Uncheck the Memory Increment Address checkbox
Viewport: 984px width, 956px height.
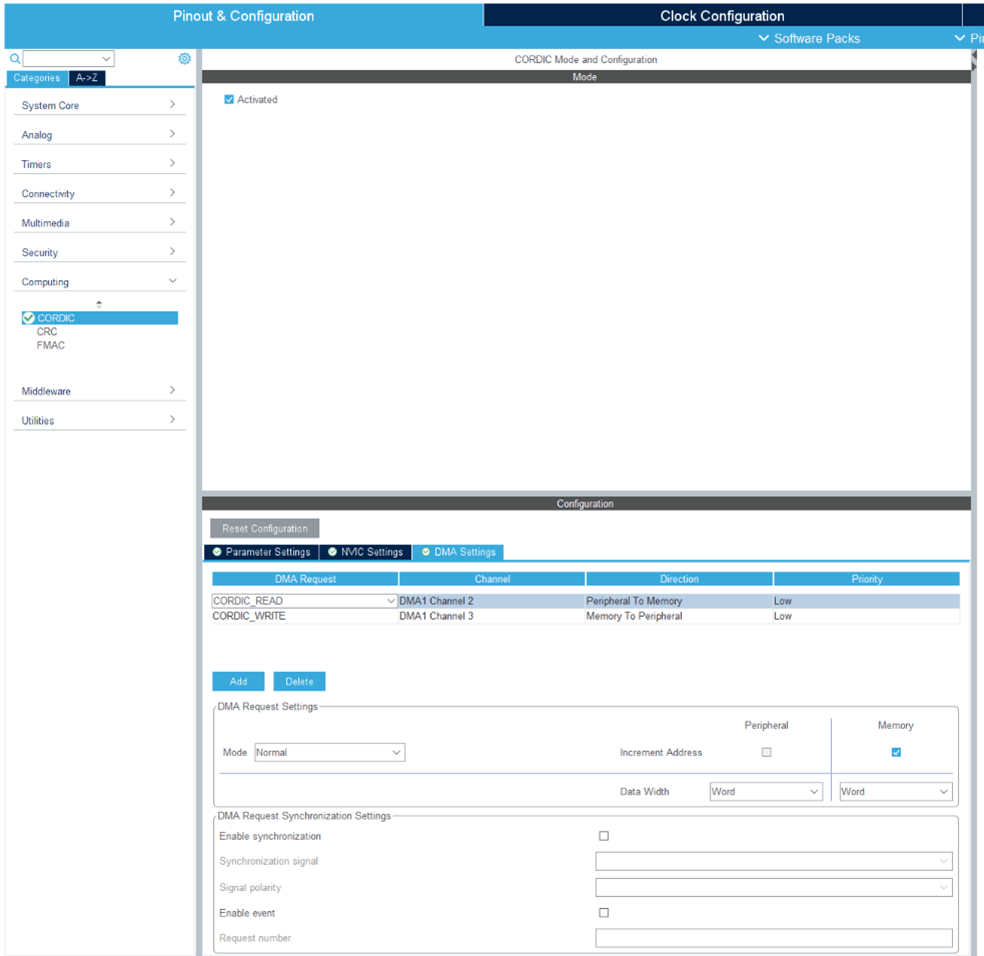point(896,752)
